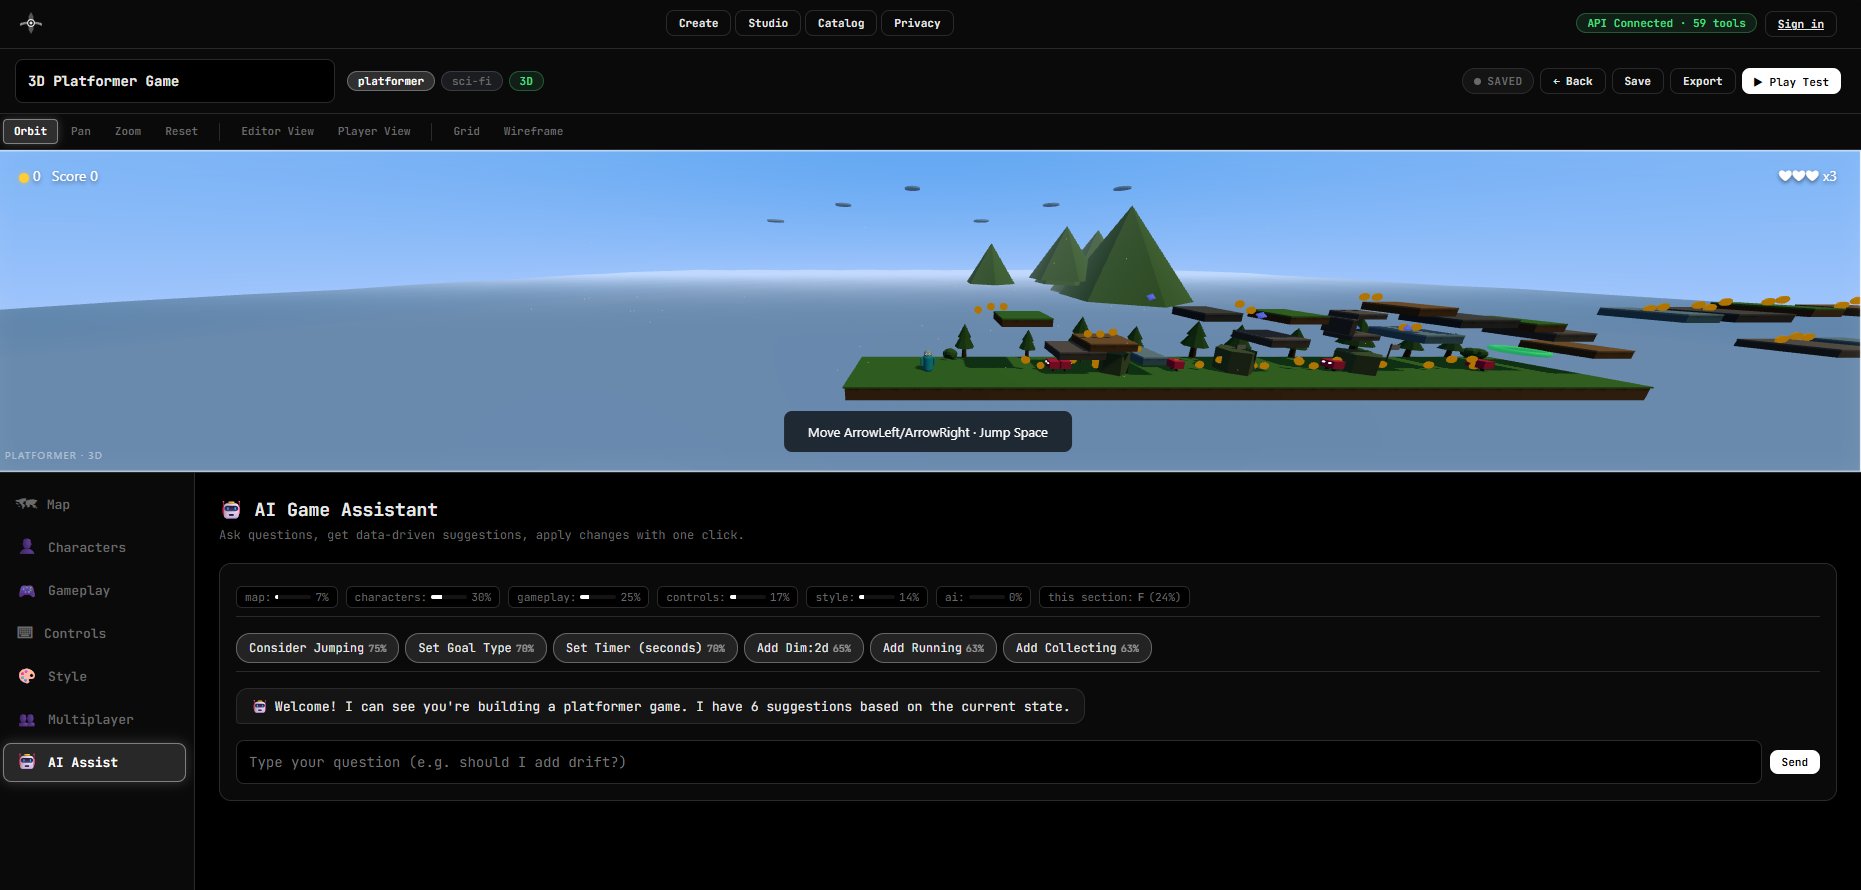
Task: Click the robot icon in the welcome message
Action: [x=260, y=707]
